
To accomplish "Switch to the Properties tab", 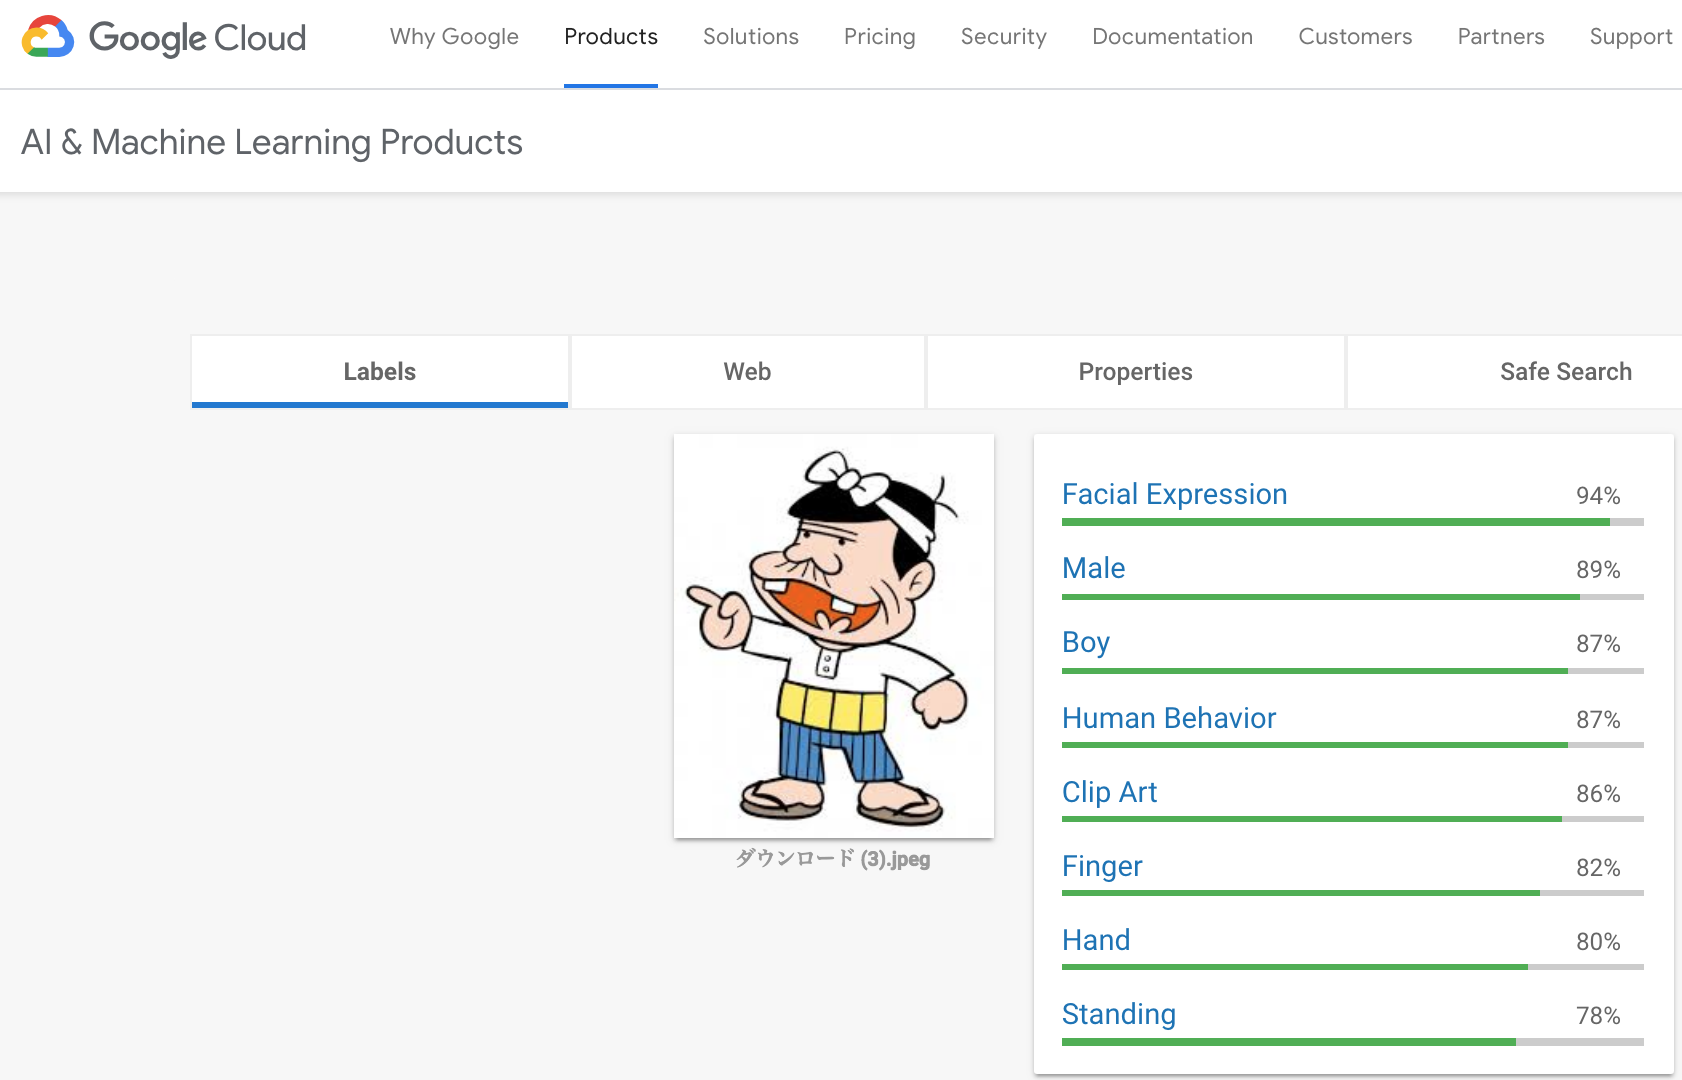I will (1136, 372).
